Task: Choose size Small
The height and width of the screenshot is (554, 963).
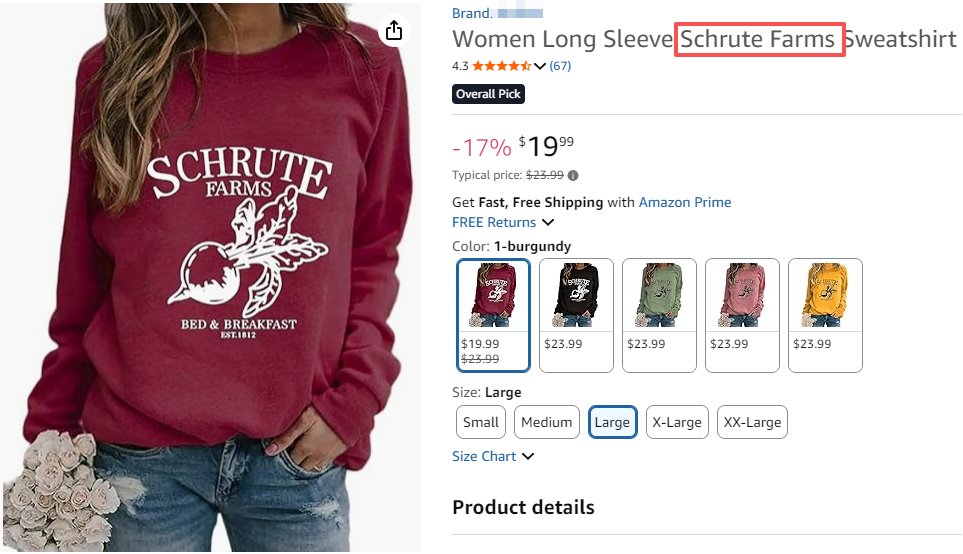Action: 480,422
